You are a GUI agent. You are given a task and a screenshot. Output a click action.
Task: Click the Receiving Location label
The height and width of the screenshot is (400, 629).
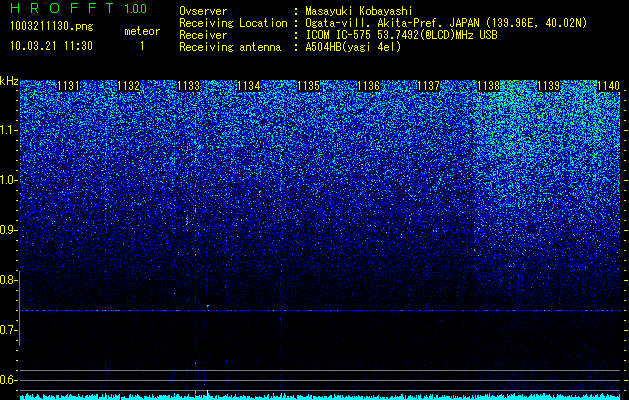pyautogui.click(x=233, y=23)
